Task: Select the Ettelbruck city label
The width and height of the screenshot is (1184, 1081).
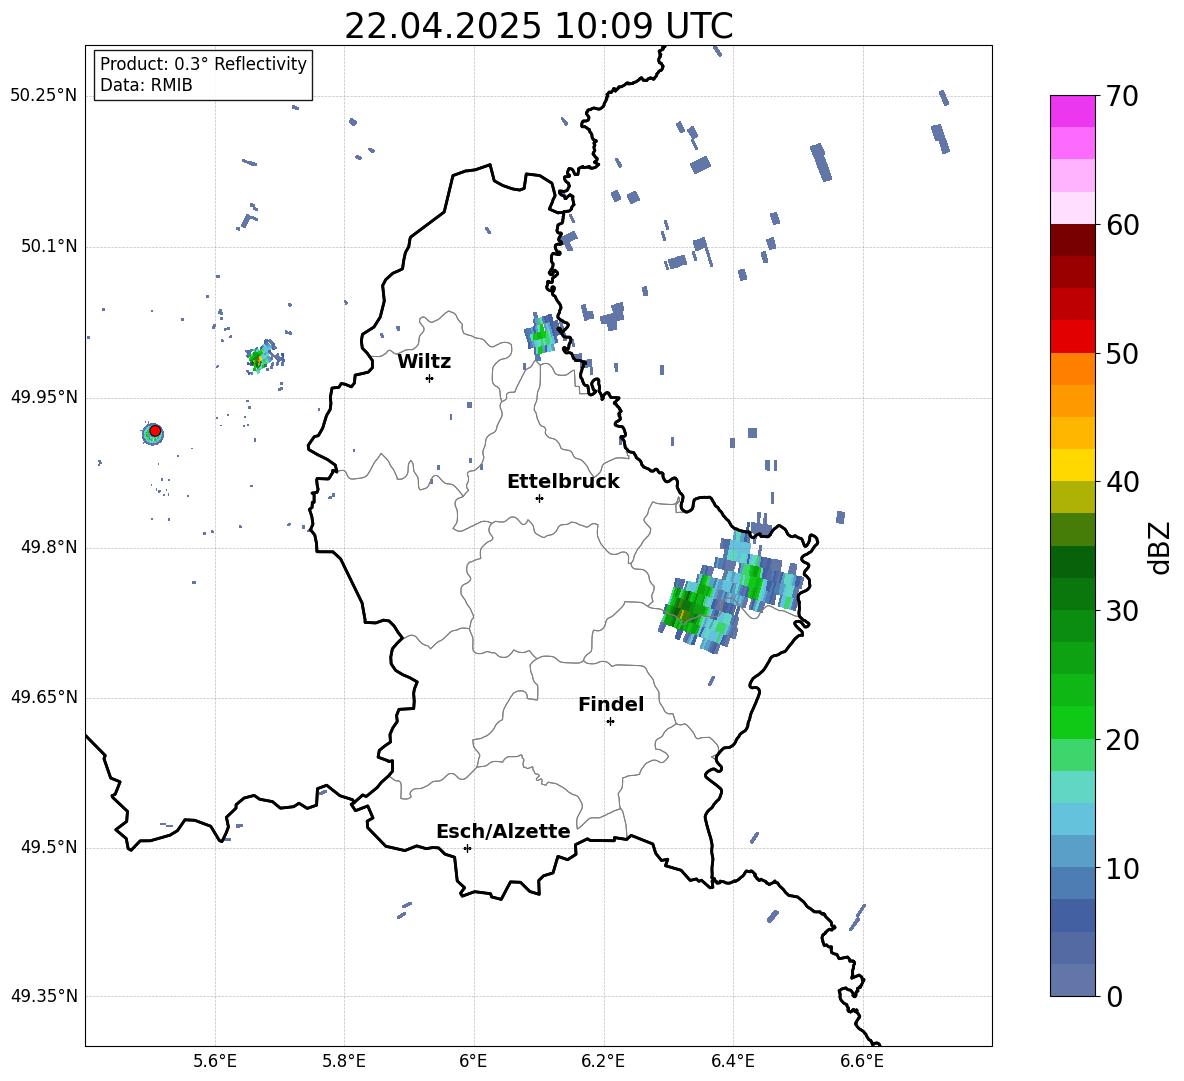Action: tap(563, 482)
